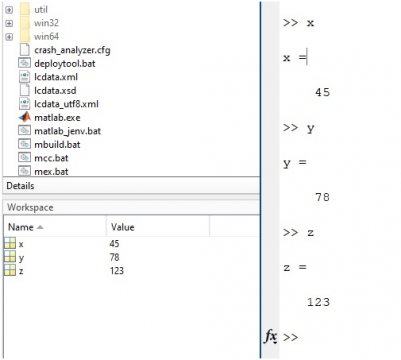Screen dimensions: 401x360
Task: Click the matlab.exe application icon
Action: click(24, 117)
